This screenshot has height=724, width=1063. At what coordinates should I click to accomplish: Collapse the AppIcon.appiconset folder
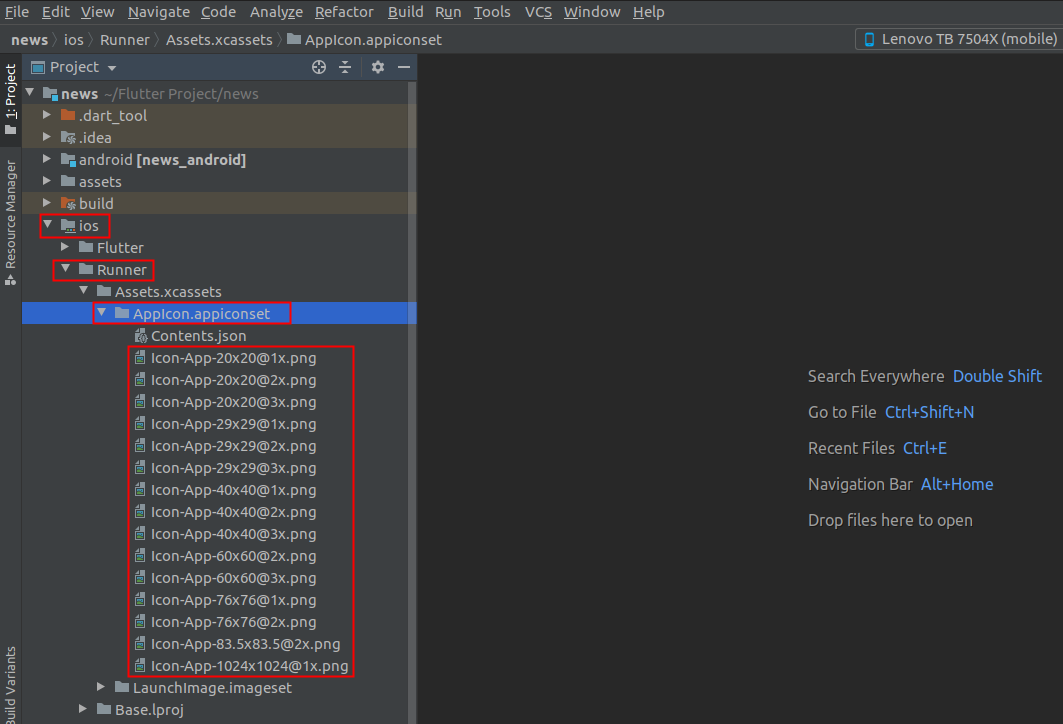(101, 314)
